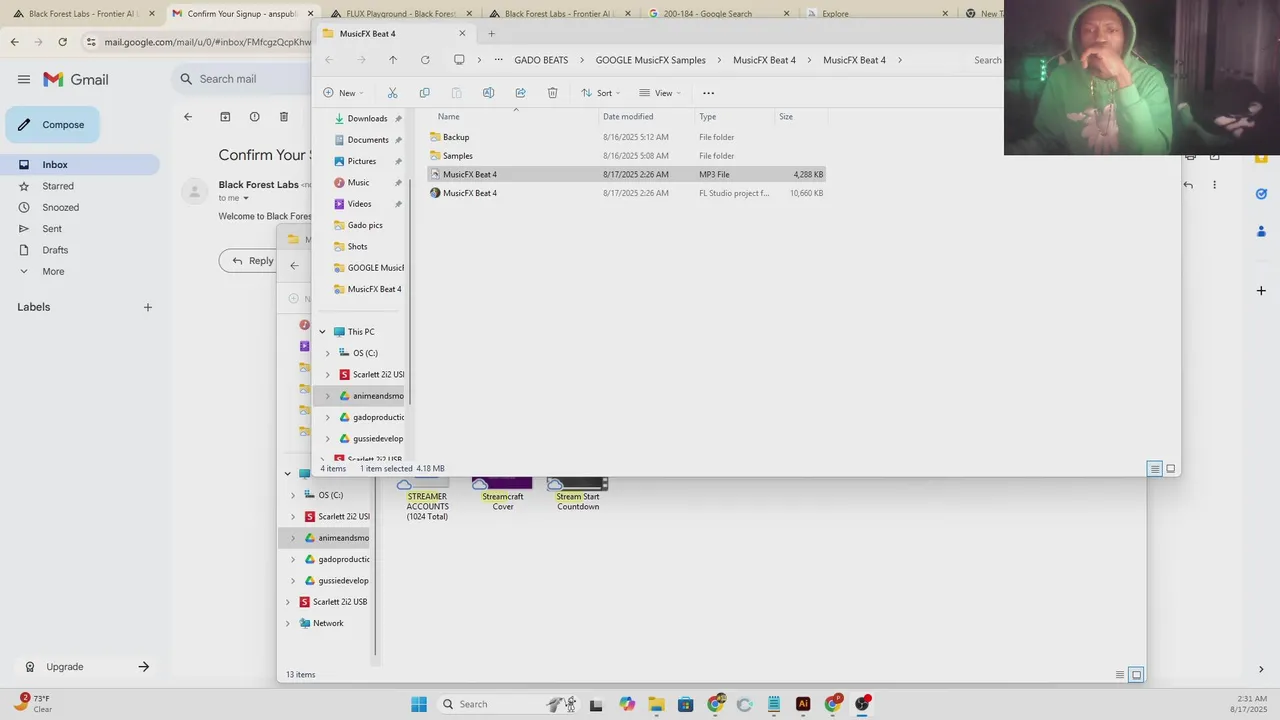
Task: Open Downloads in Explorer quick access
Action: point(367,118)
